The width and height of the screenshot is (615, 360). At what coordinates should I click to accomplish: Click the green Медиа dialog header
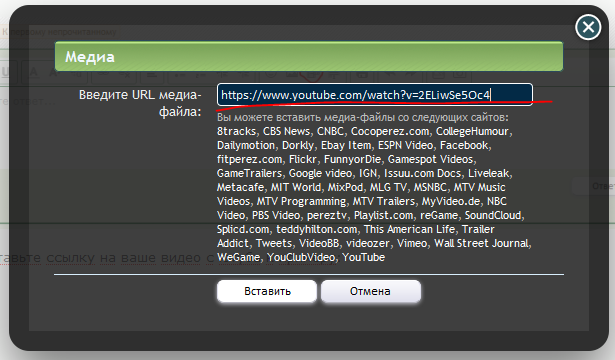(309, 56)
